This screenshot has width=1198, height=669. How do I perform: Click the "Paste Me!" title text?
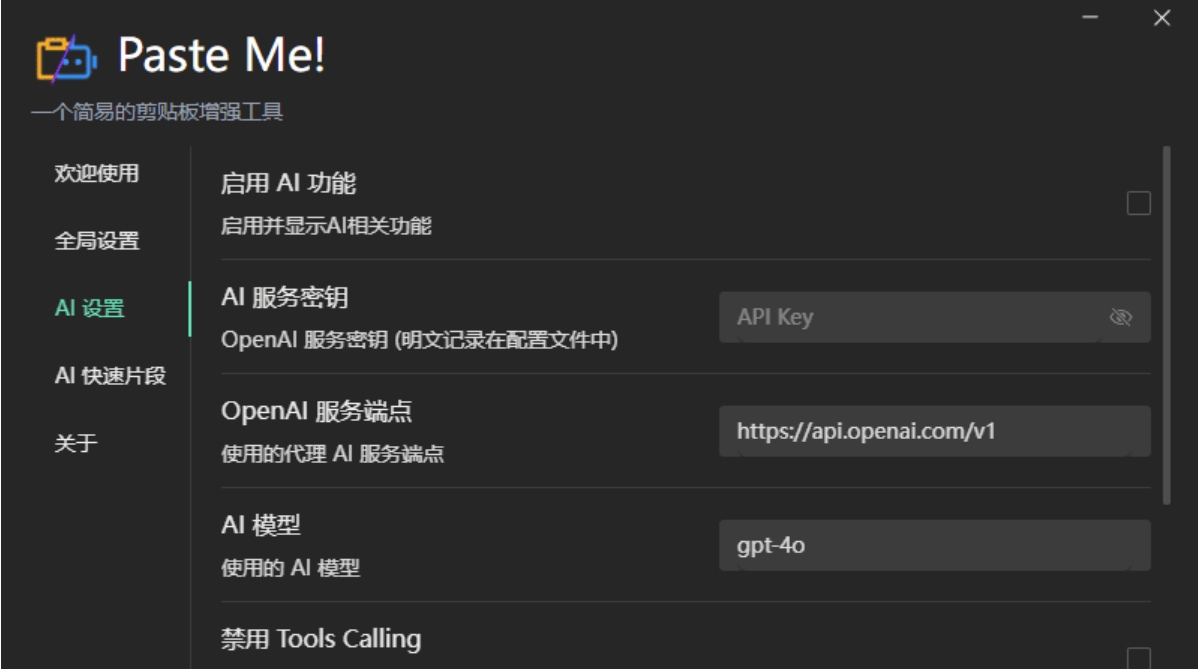[x=222, y=57]
